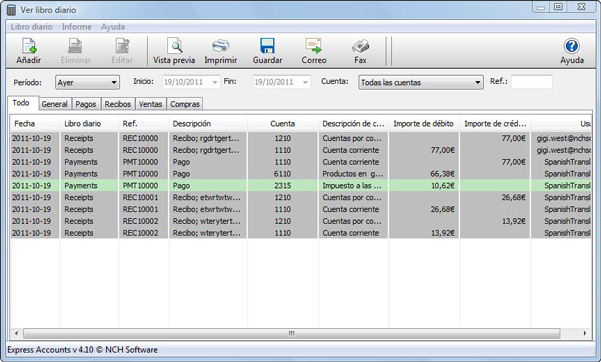Minimize the Ver libro diario window
This screenshot has width=601, height=362.
(541, 7)
